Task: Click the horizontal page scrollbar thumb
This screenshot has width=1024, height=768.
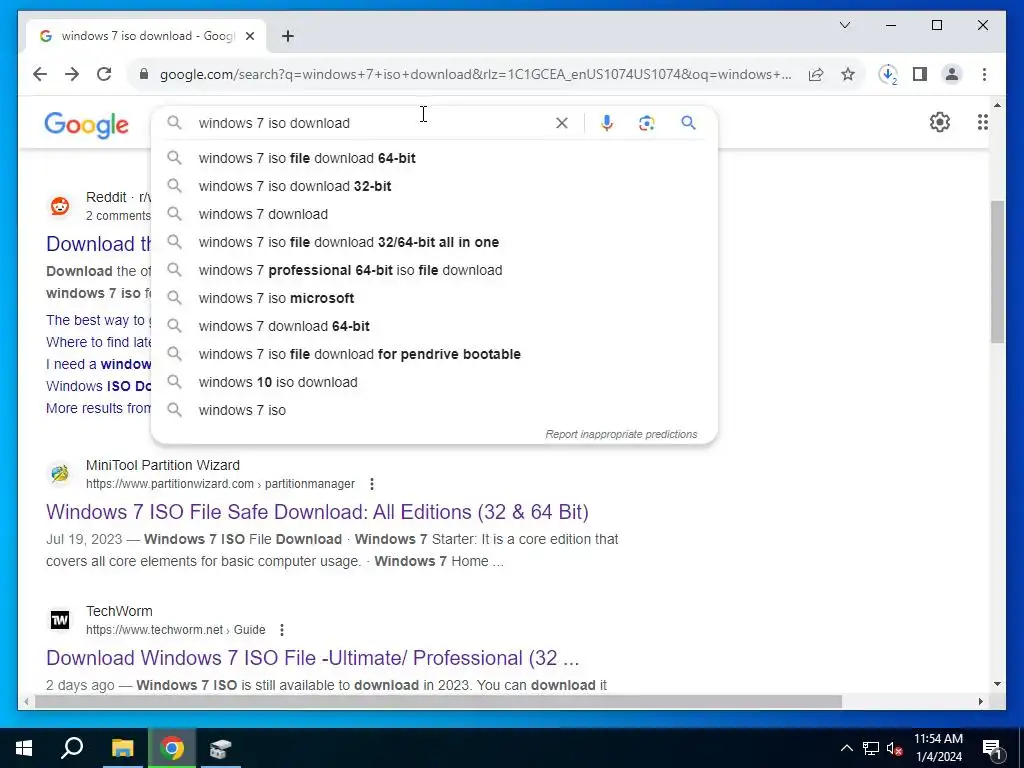Action: (x=438, y=702)
